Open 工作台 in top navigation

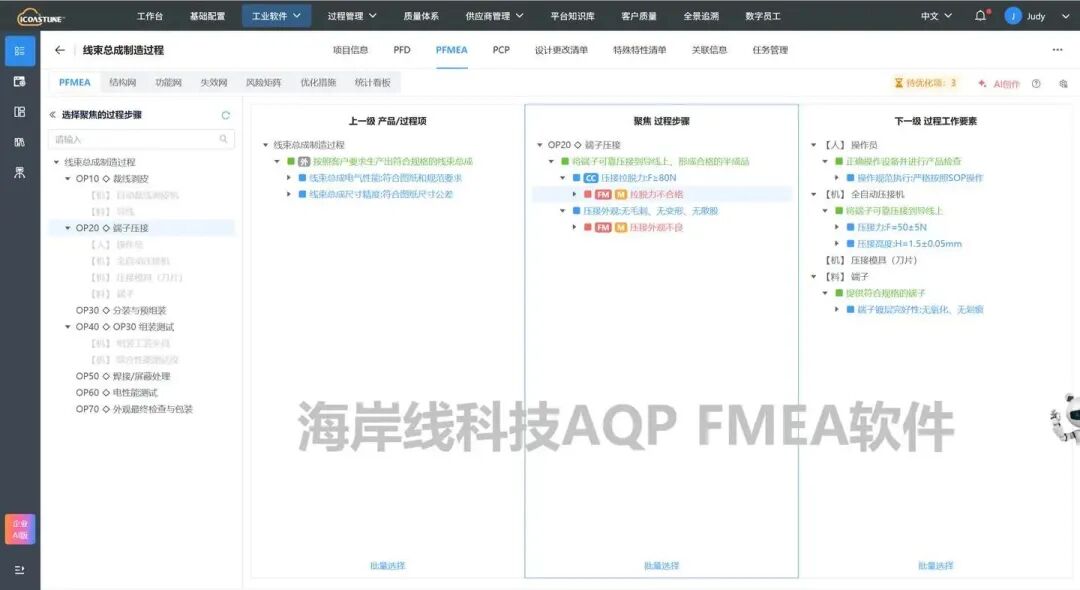[149, 16]
